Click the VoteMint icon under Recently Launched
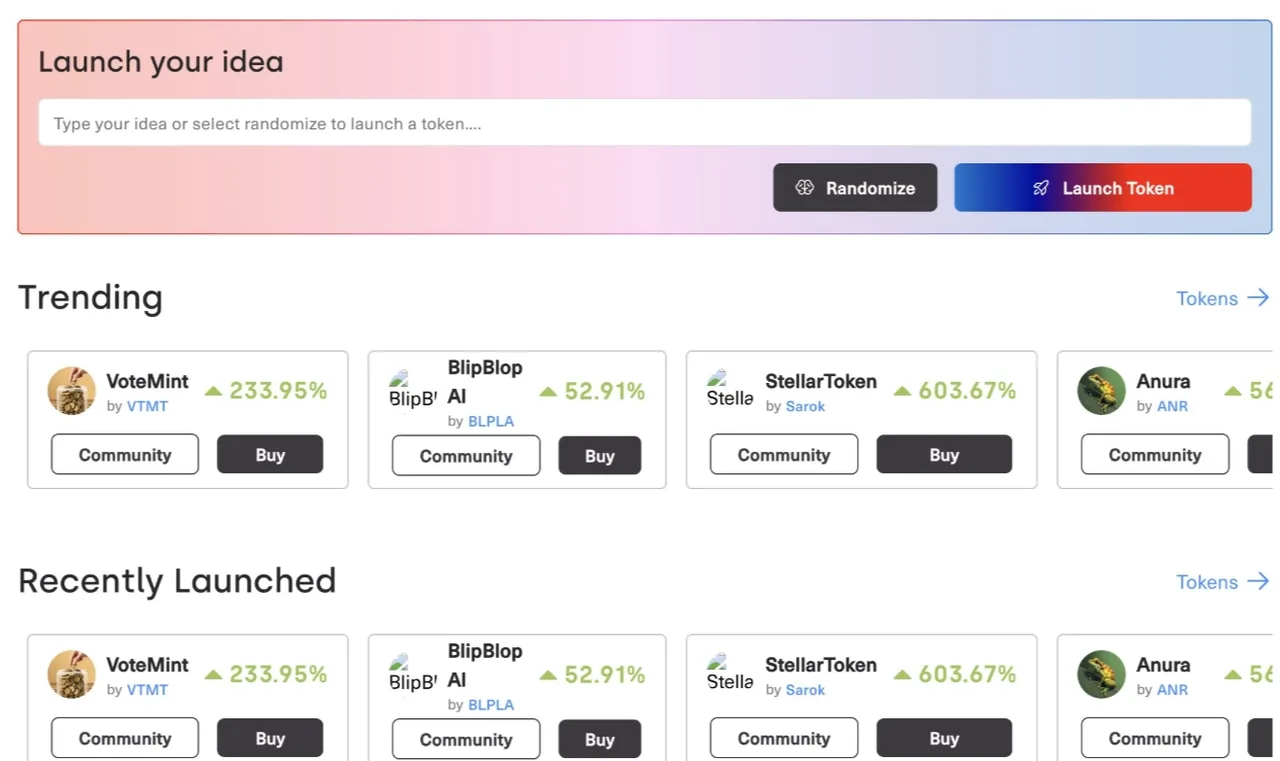1280x761 pixels. [x=71, y=674]
